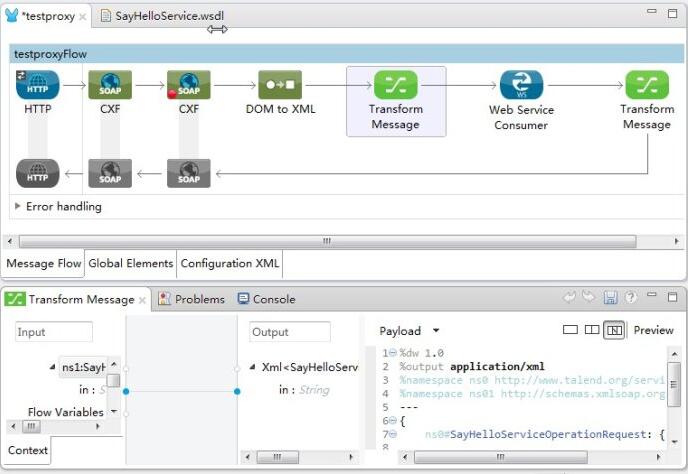Screen dimensions: 689x474
Task: Click the Preview button
Action: tap(653, 331)
